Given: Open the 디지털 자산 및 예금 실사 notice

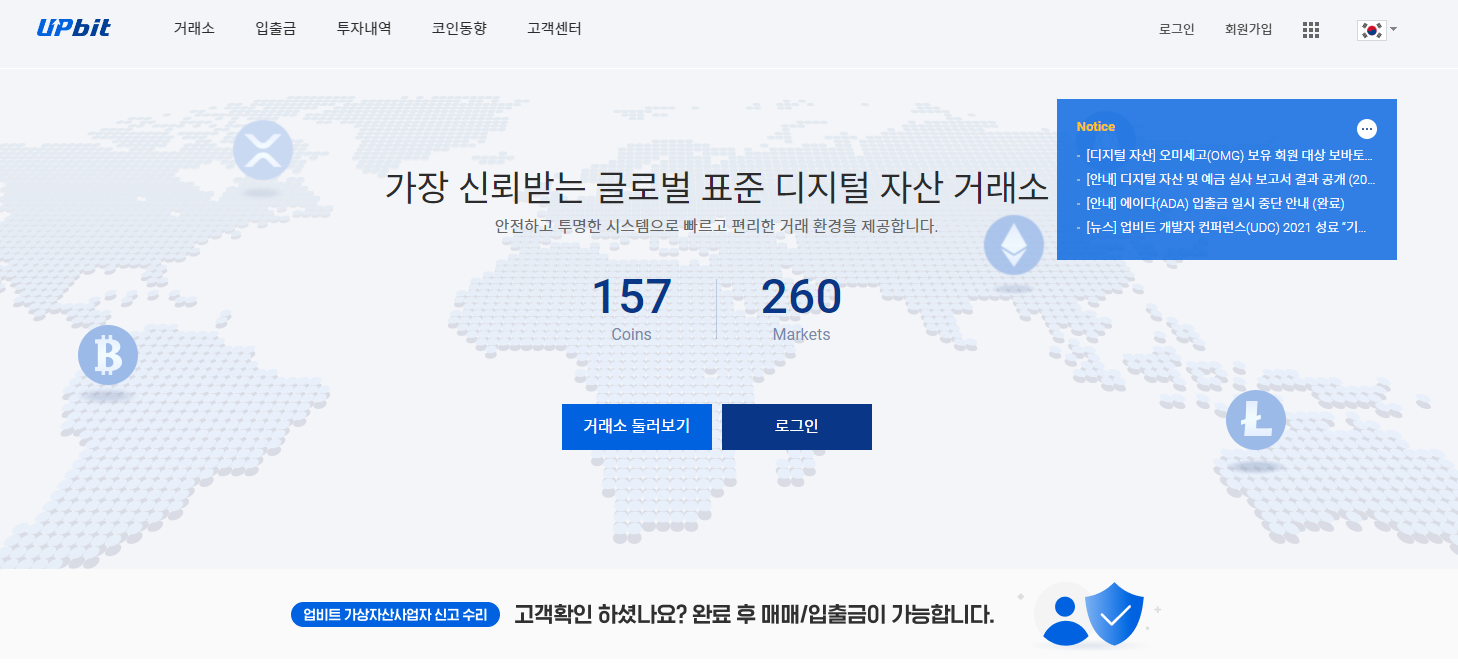Looking at the screenshot, I should coord(1231,180).
